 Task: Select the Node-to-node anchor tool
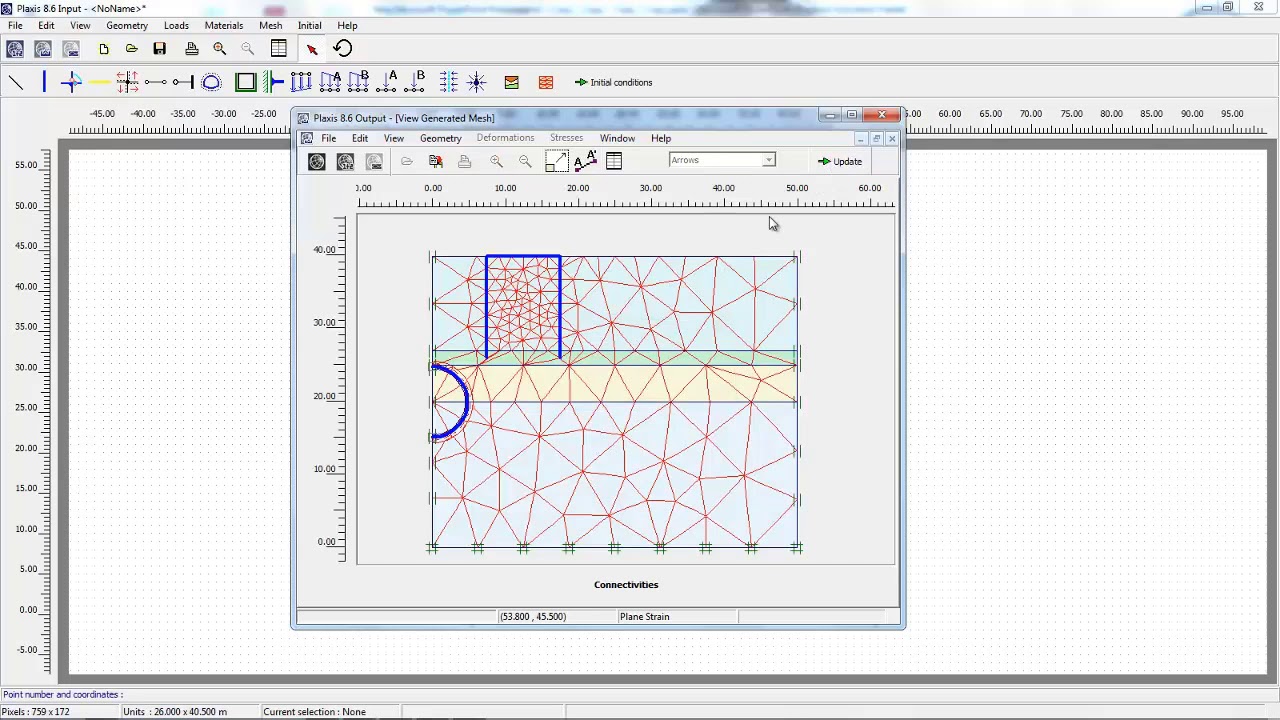(155, 82)
